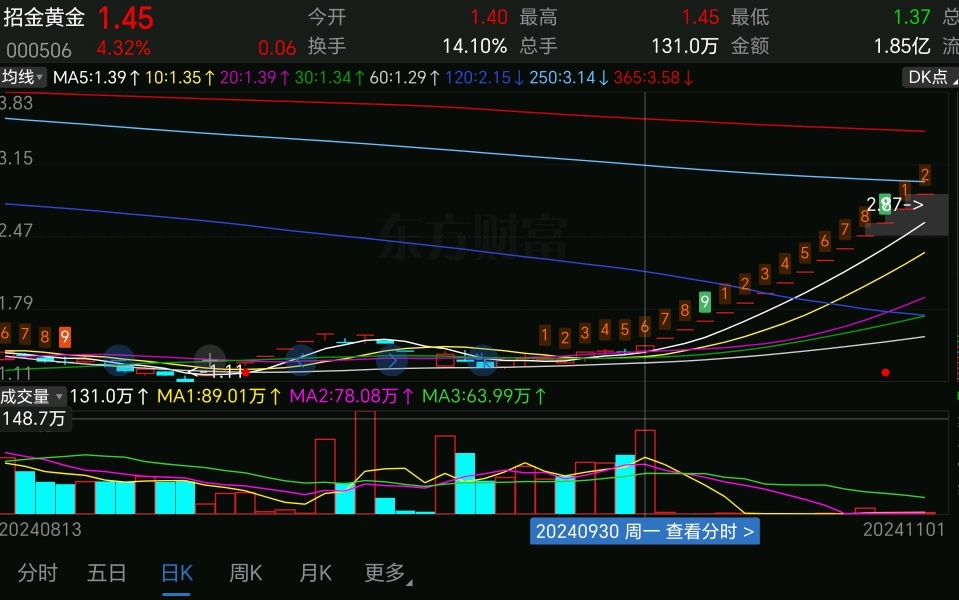
Task: Expand the 更多 period menu
Action: coord(388,573)
